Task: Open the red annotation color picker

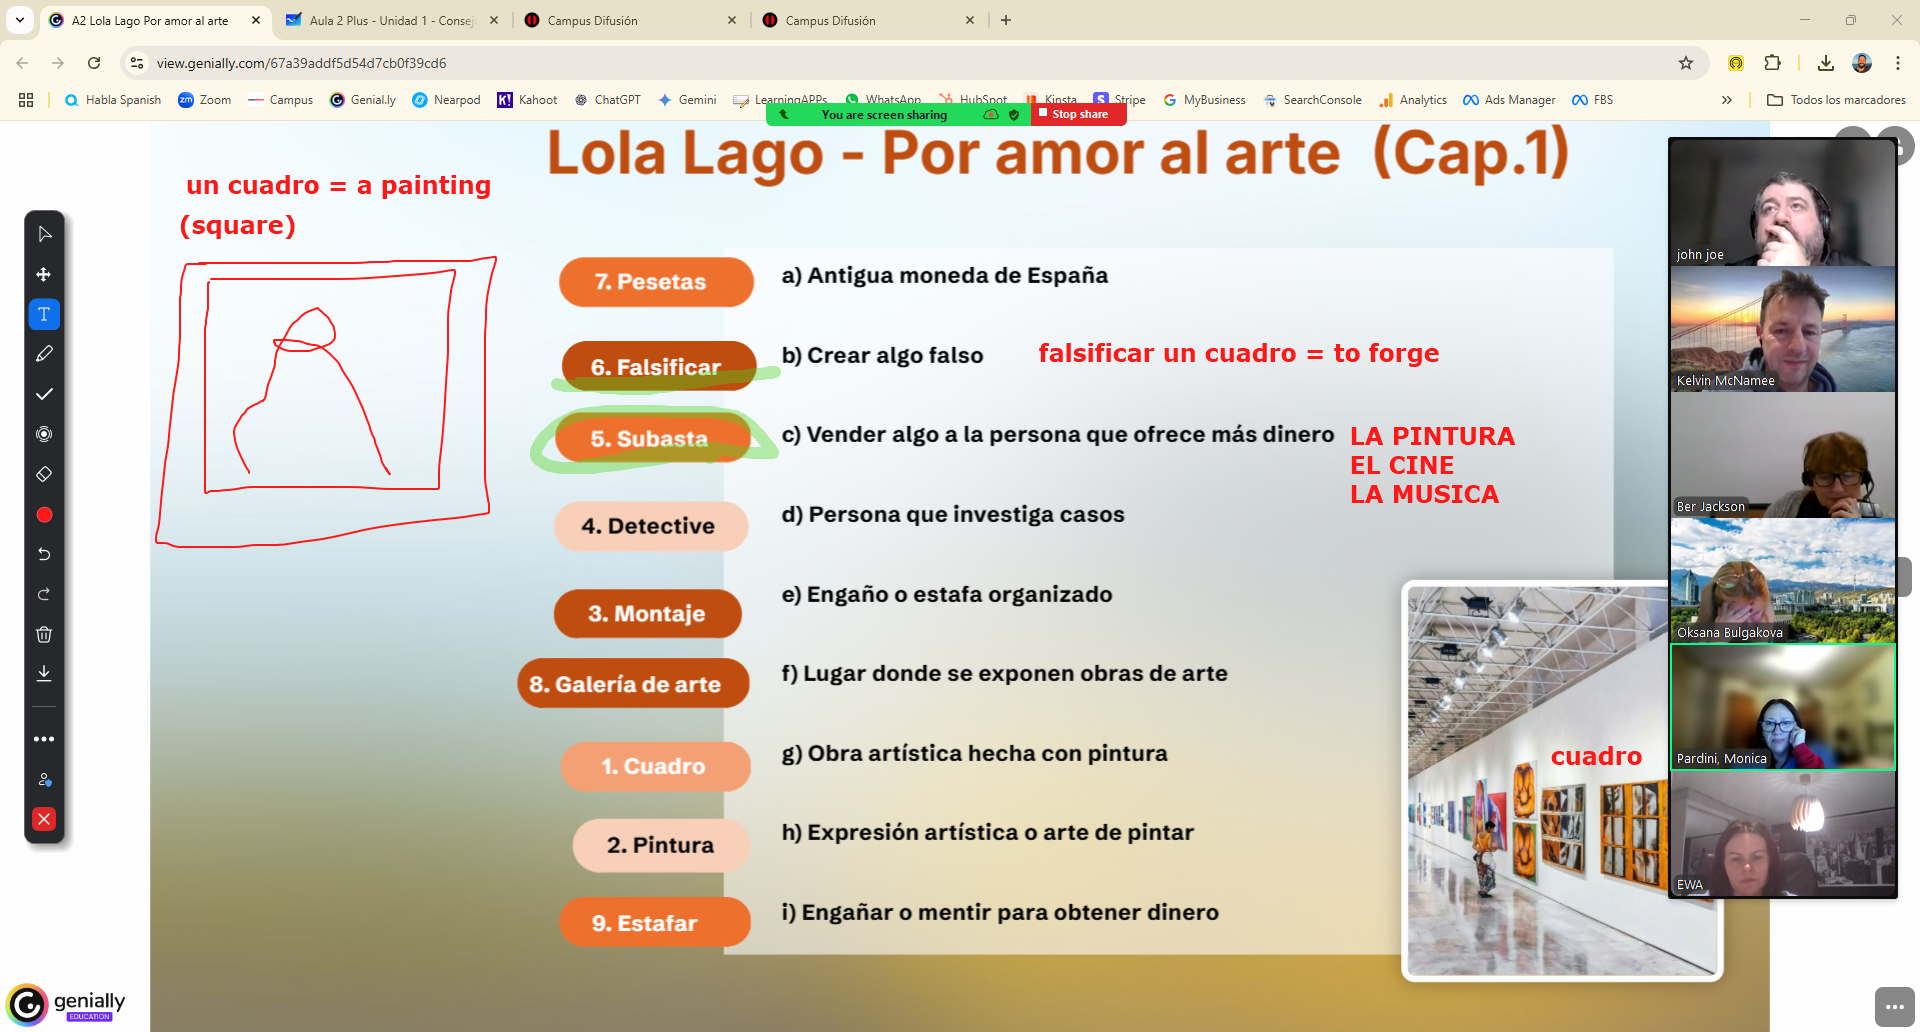Action: coord(44,515)
